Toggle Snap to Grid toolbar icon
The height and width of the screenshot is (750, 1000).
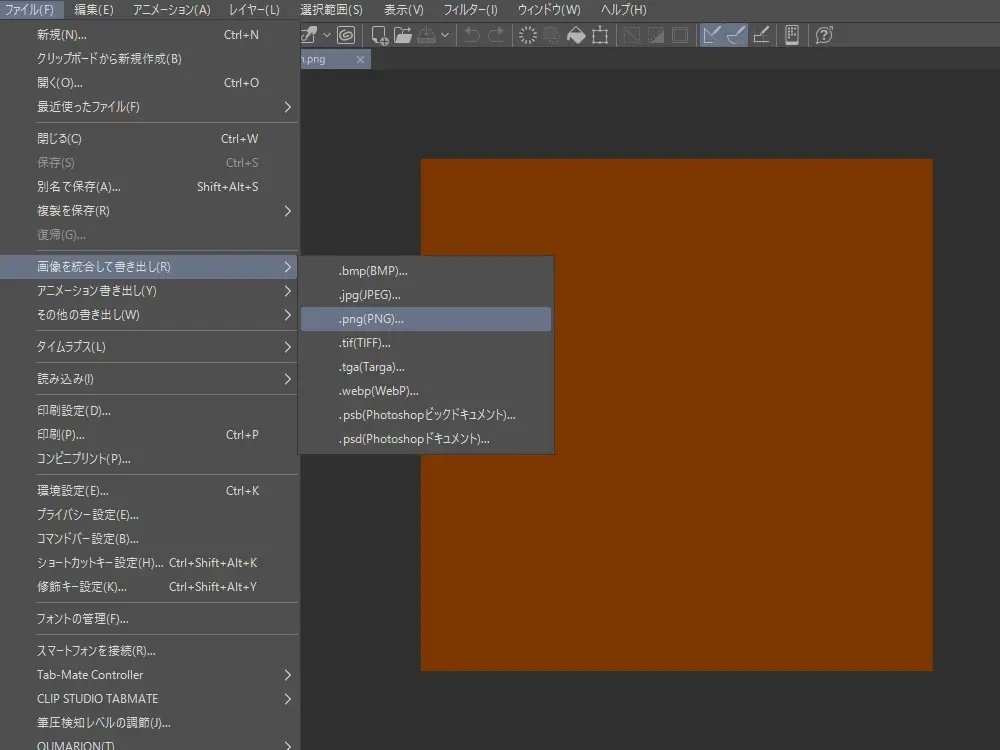click(x=761, y=35)
